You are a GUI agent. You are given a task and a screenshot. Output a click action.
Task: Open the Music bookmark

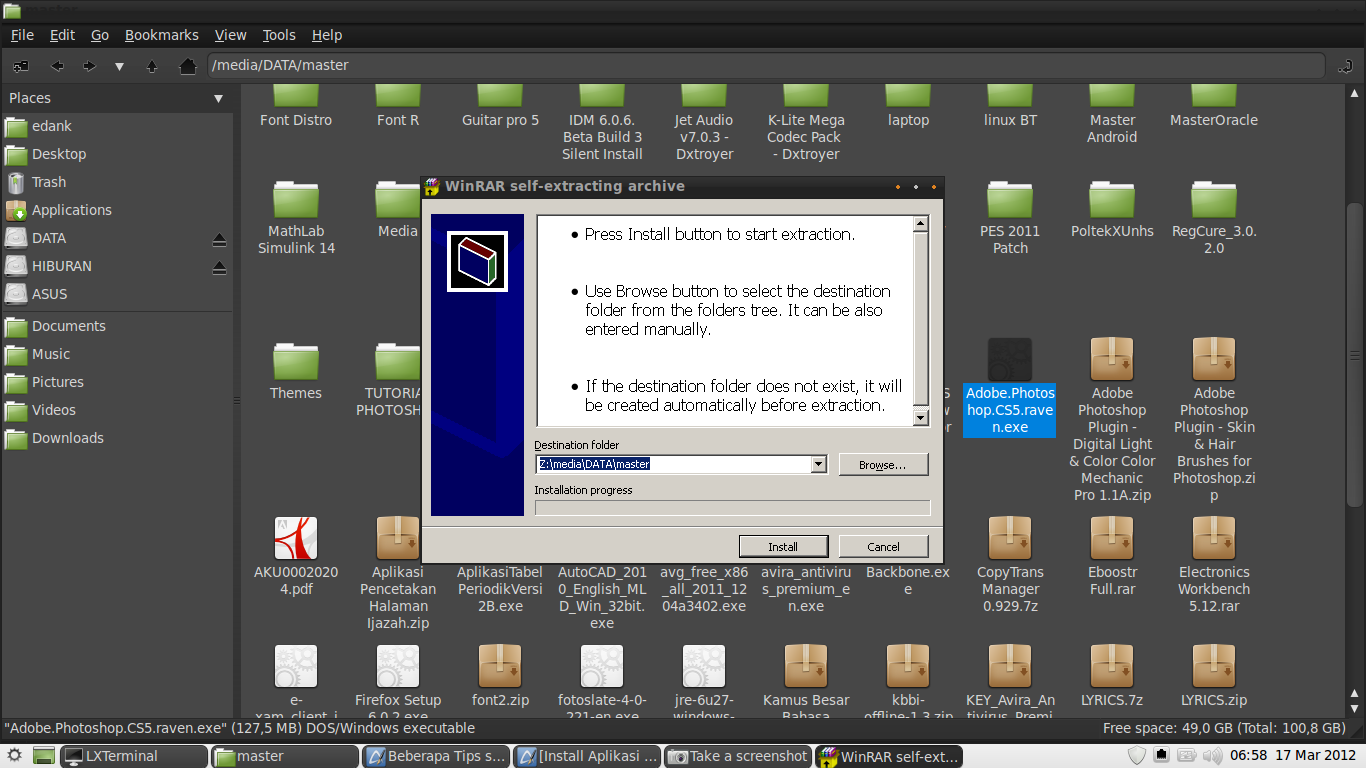tap(117, 354)
